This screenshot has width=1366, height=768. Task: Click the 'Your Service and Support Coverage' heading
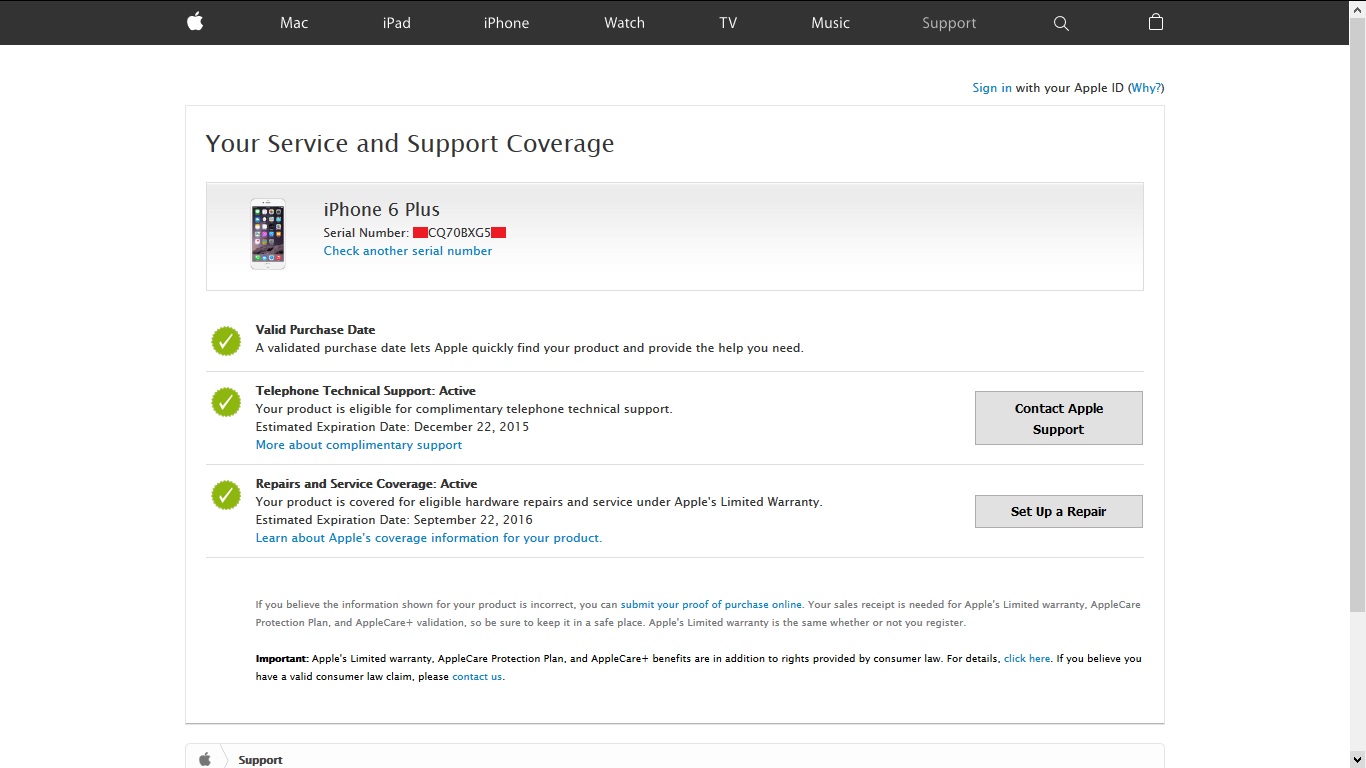pyautogui.click(x=410, y=144)
